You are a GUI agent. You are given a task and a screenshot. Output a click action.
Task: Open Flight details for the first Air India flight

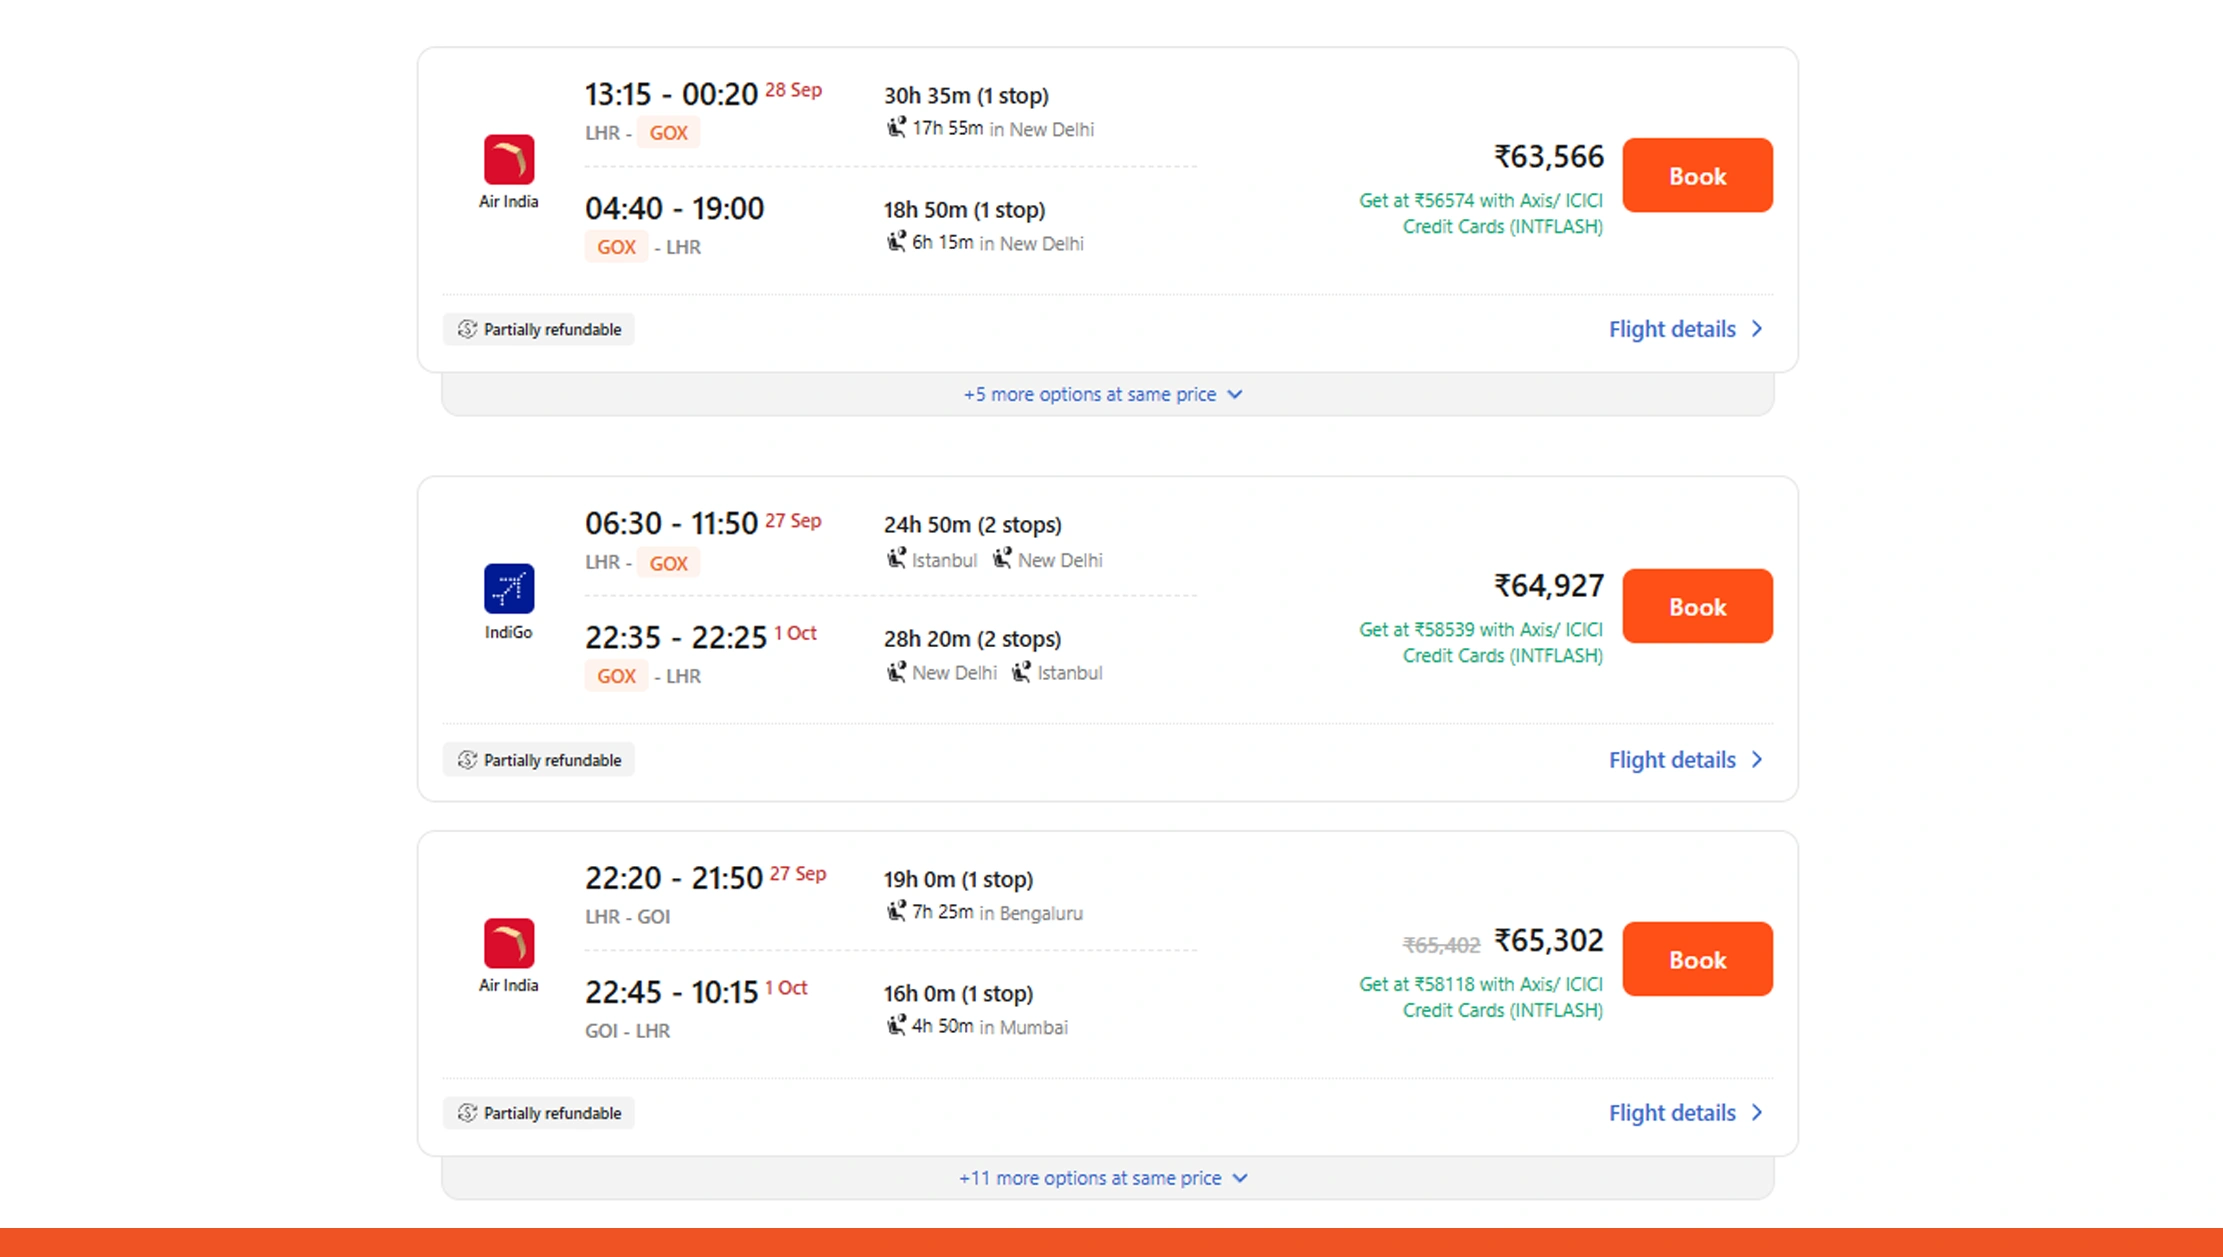pyautogui.click(x=1672, y=328)
